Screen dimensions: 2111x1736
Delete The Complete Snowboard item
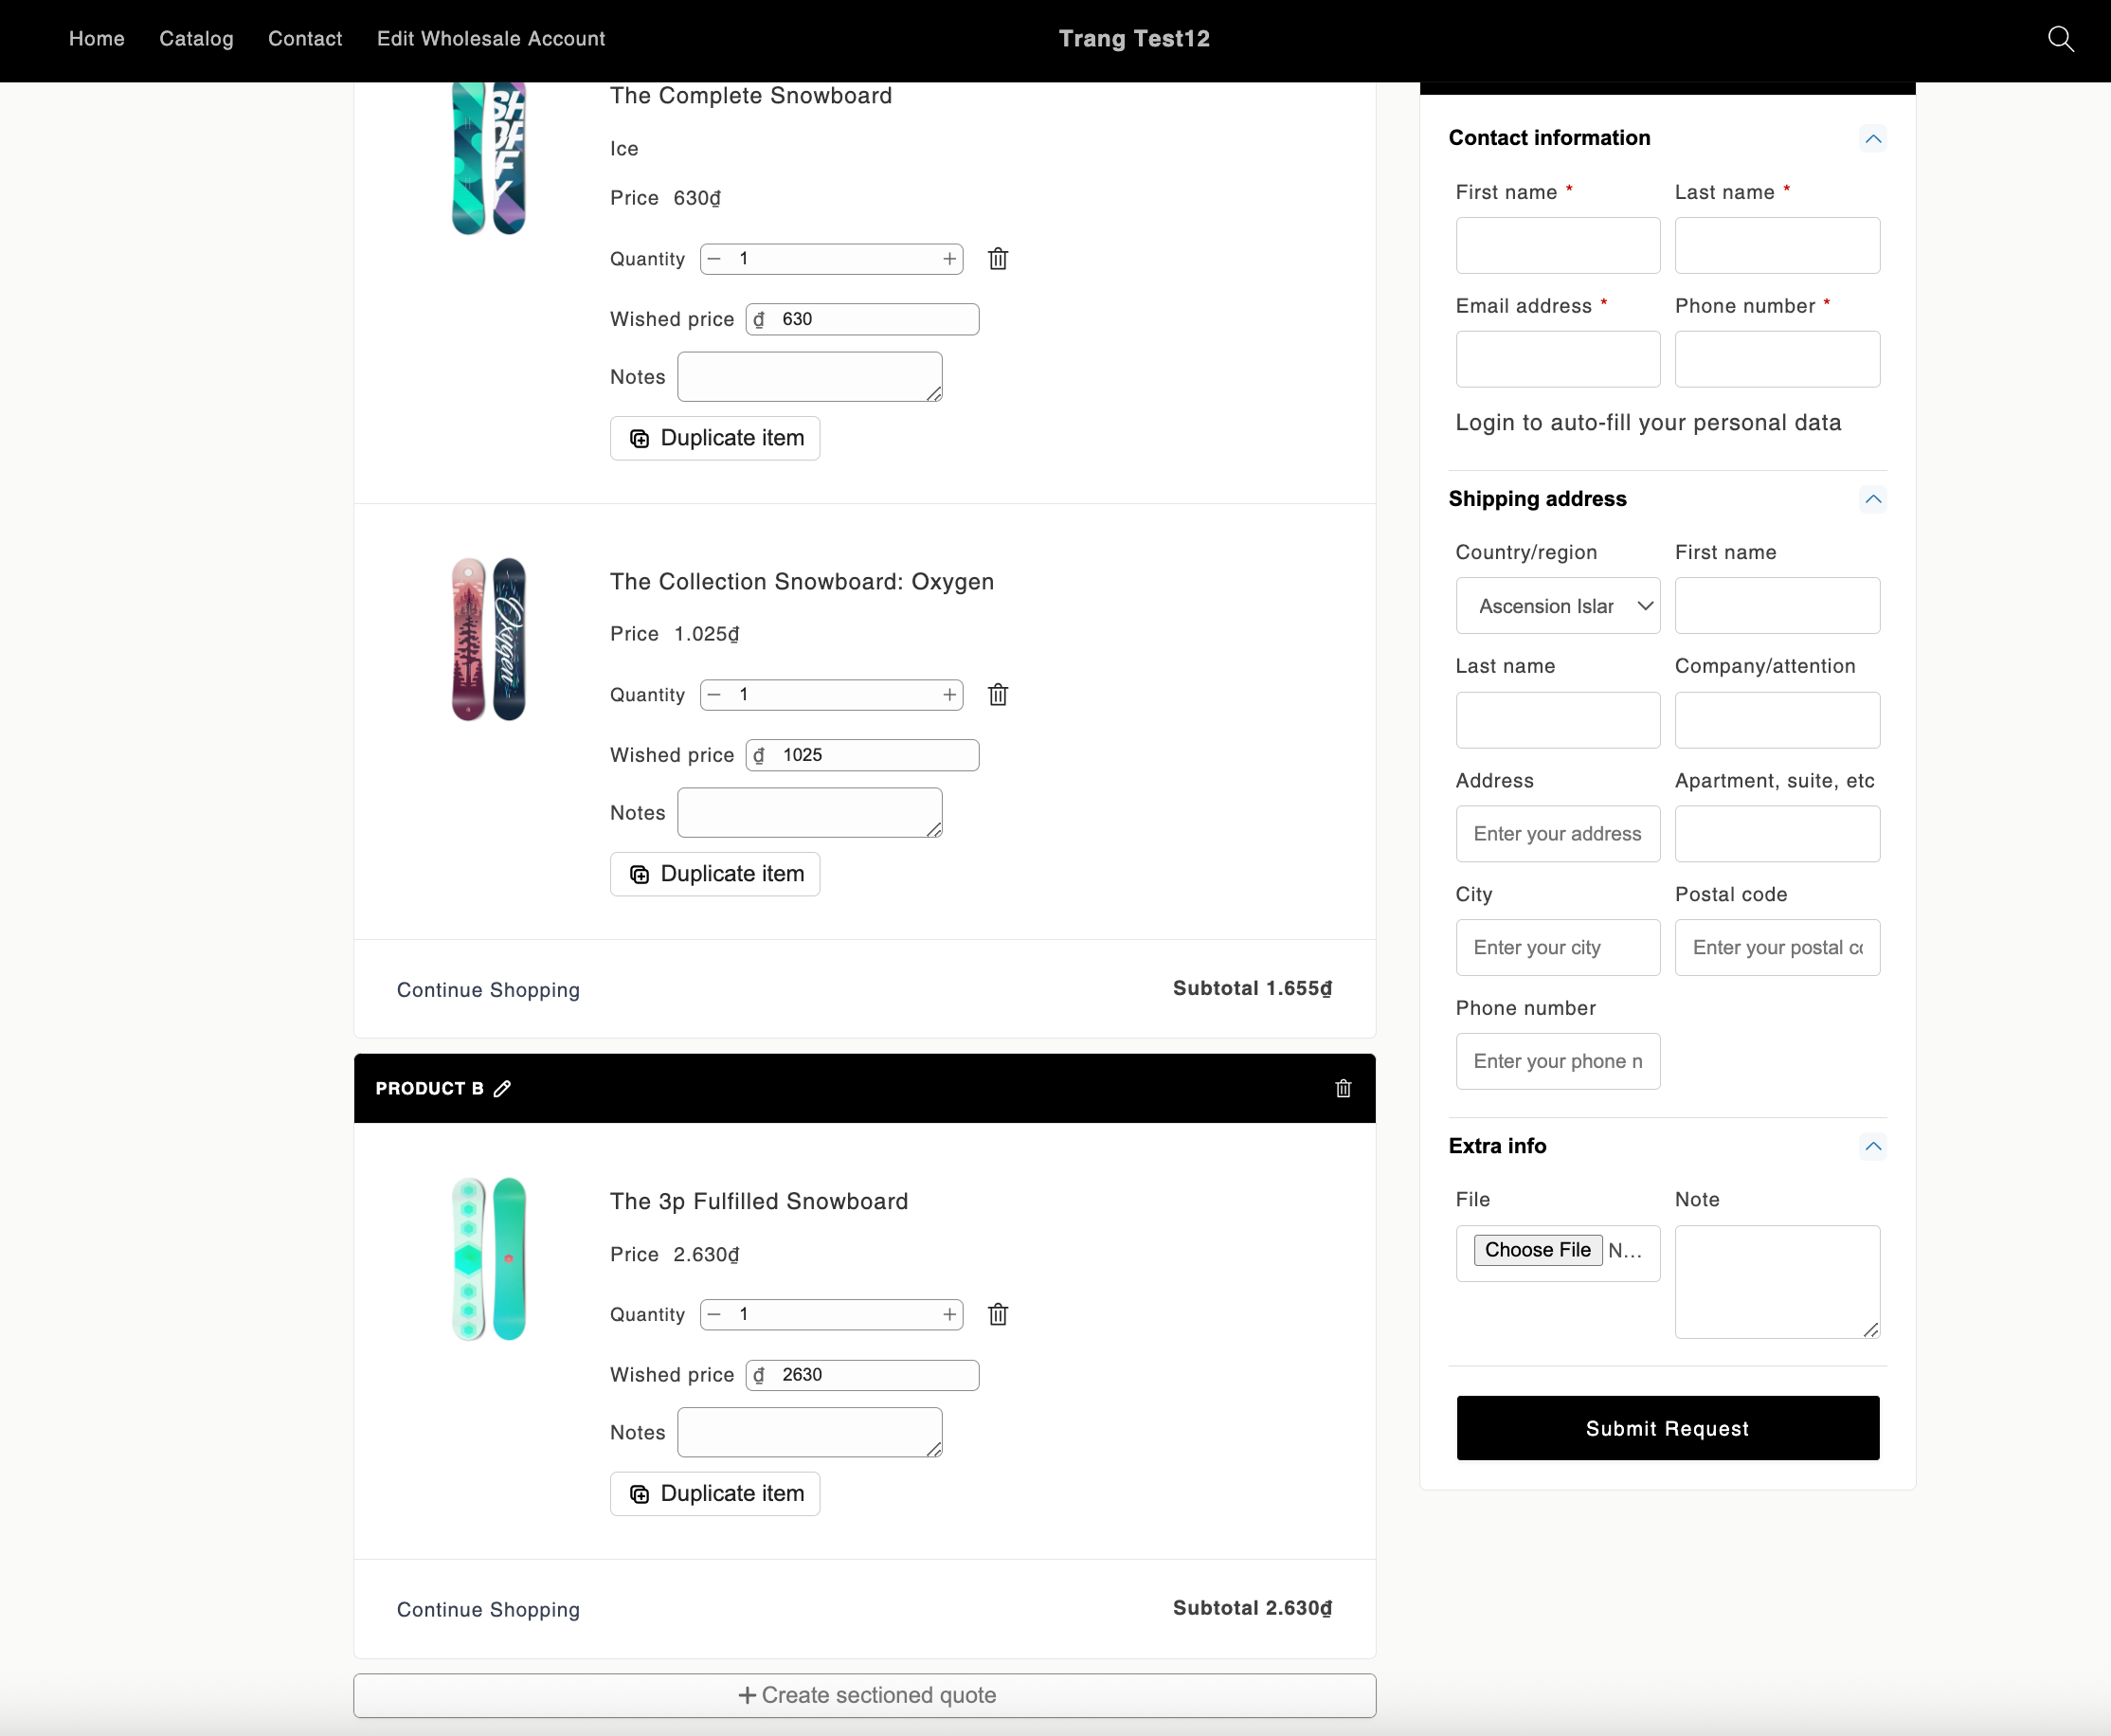[998, 259]
